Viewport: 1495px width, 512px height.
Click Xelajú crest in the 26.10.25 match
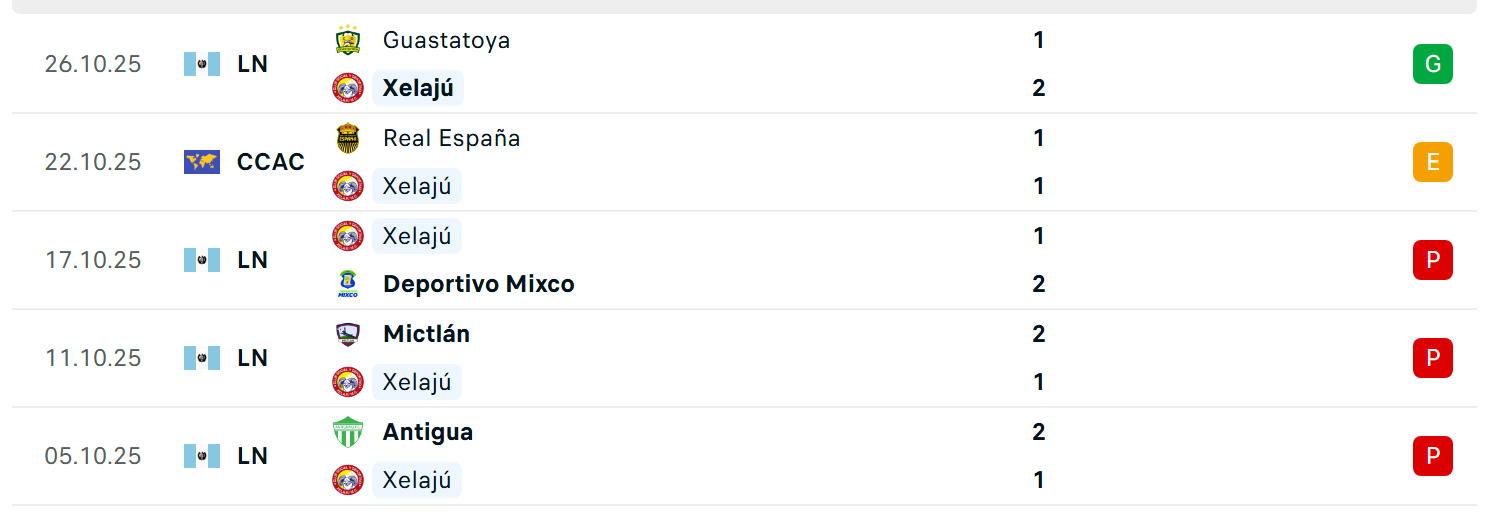[348, 88]
